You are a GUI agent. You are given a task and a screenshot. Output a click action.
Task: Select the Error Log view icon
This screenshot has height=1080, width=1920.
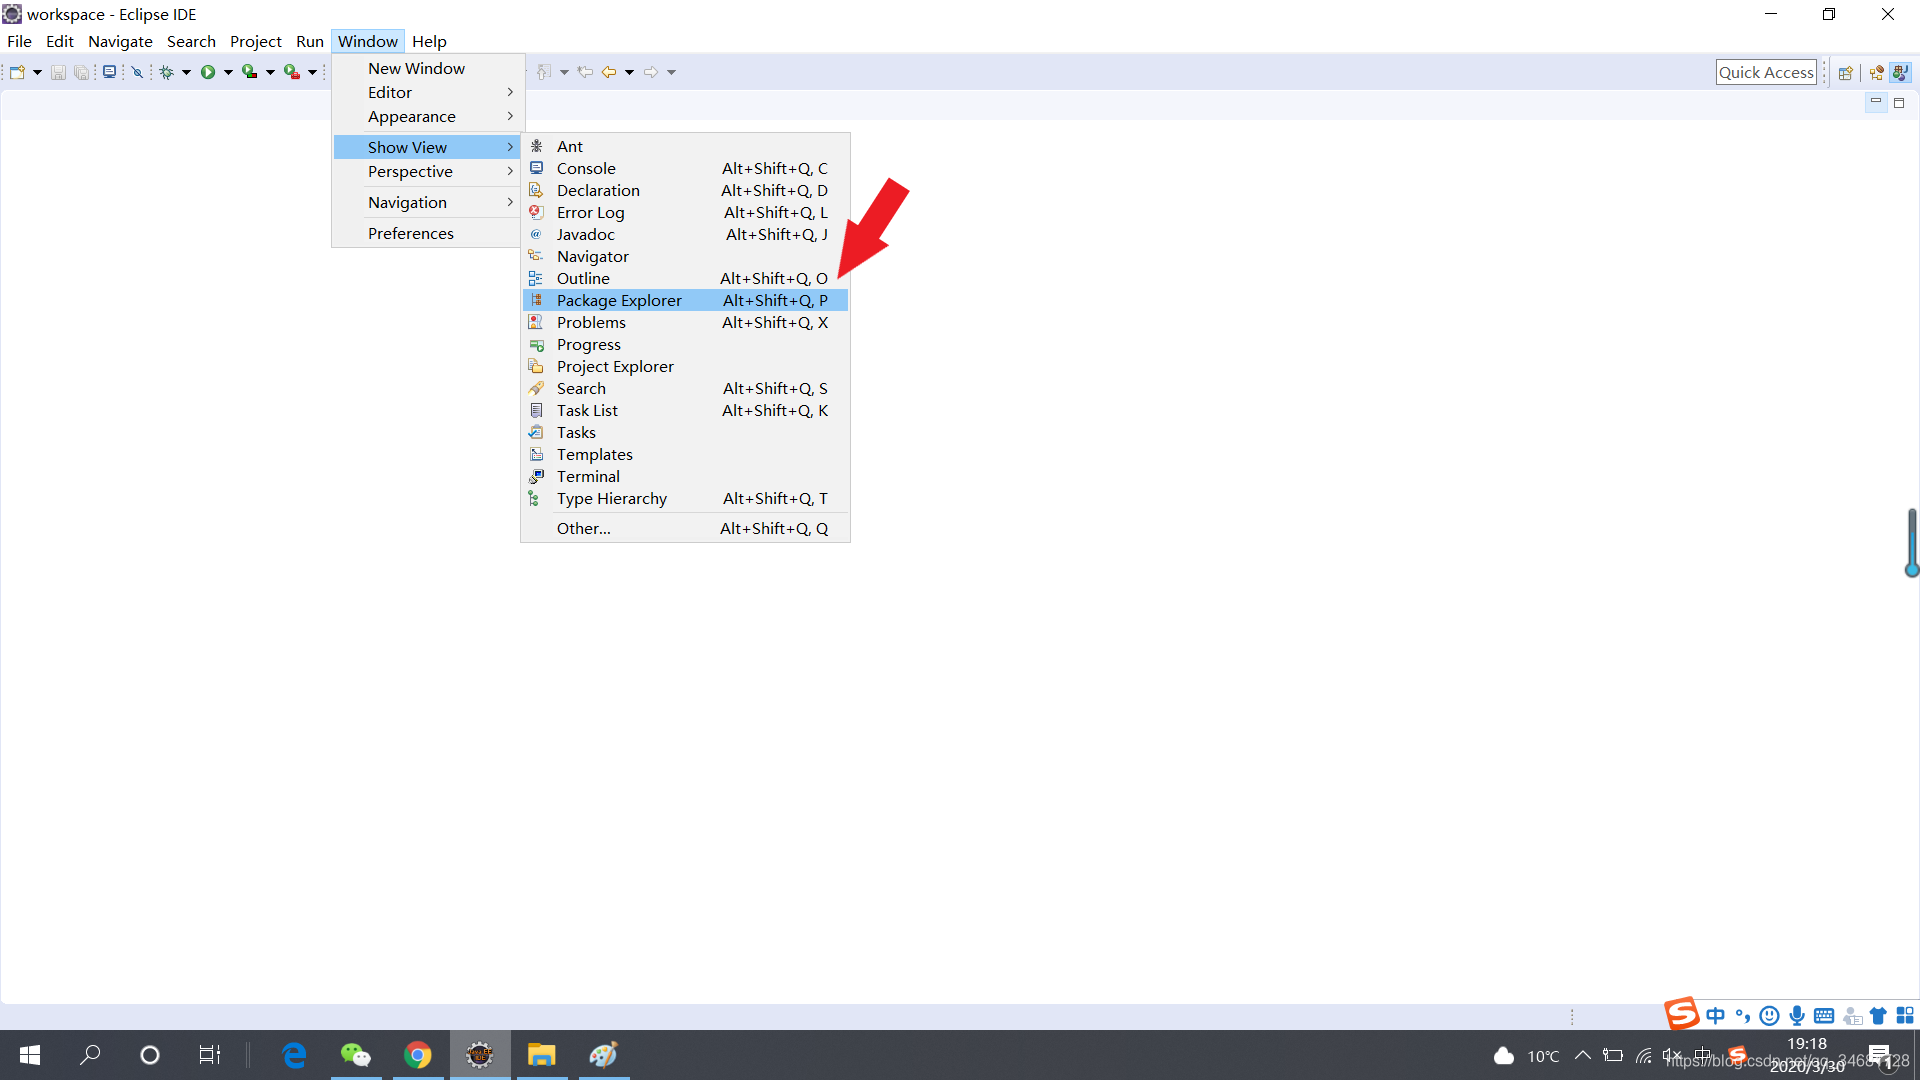537,212
